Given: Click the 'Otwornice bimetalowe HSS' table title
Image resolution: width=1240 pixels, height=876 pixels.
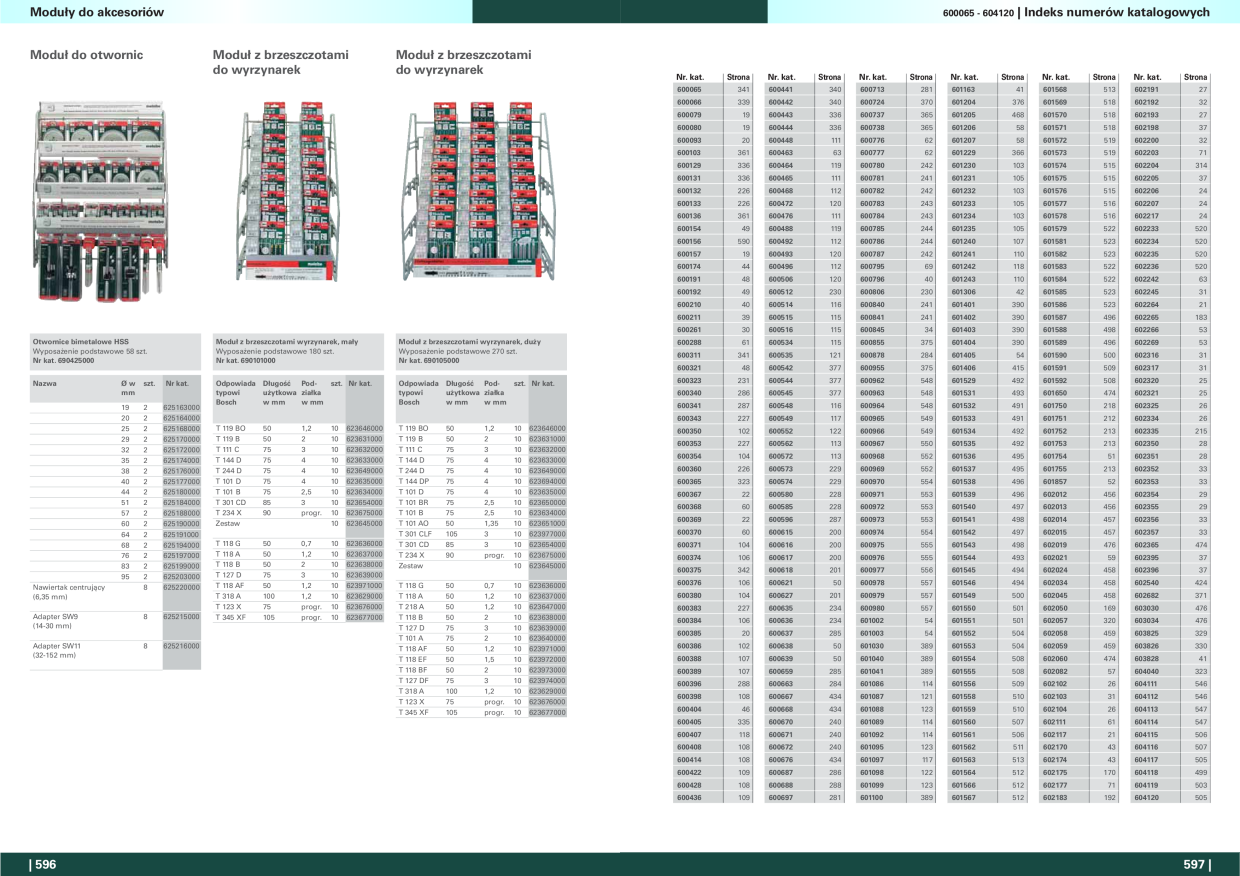Looking at the screenshot, I should click(81, 343).
